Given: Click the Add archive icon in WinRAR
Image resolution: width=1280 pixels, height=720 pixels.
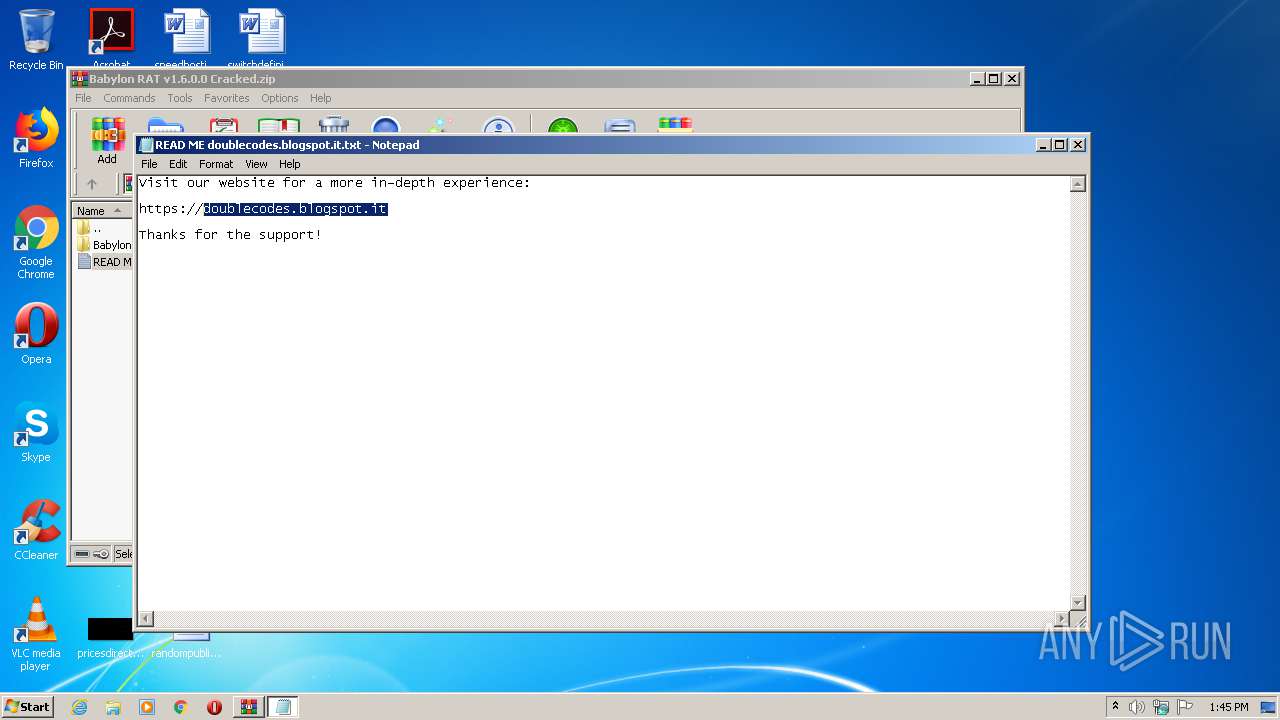Looking at the screenshot, I should click(x=107, y=141).
